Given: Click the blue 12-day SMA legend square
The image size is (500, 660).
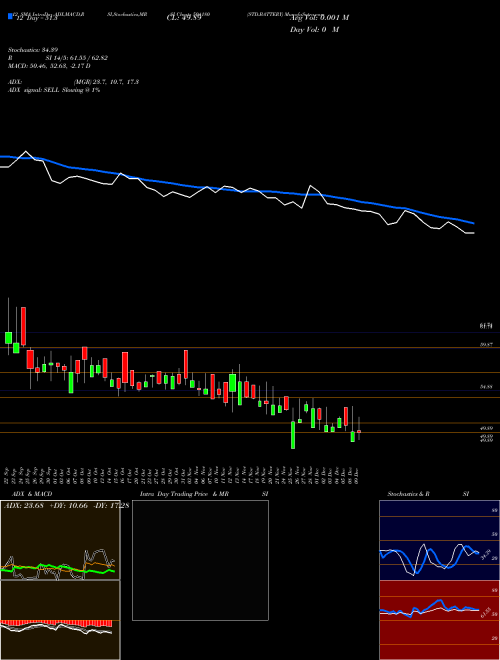Looking at the screenshot, I should [10, 16].
